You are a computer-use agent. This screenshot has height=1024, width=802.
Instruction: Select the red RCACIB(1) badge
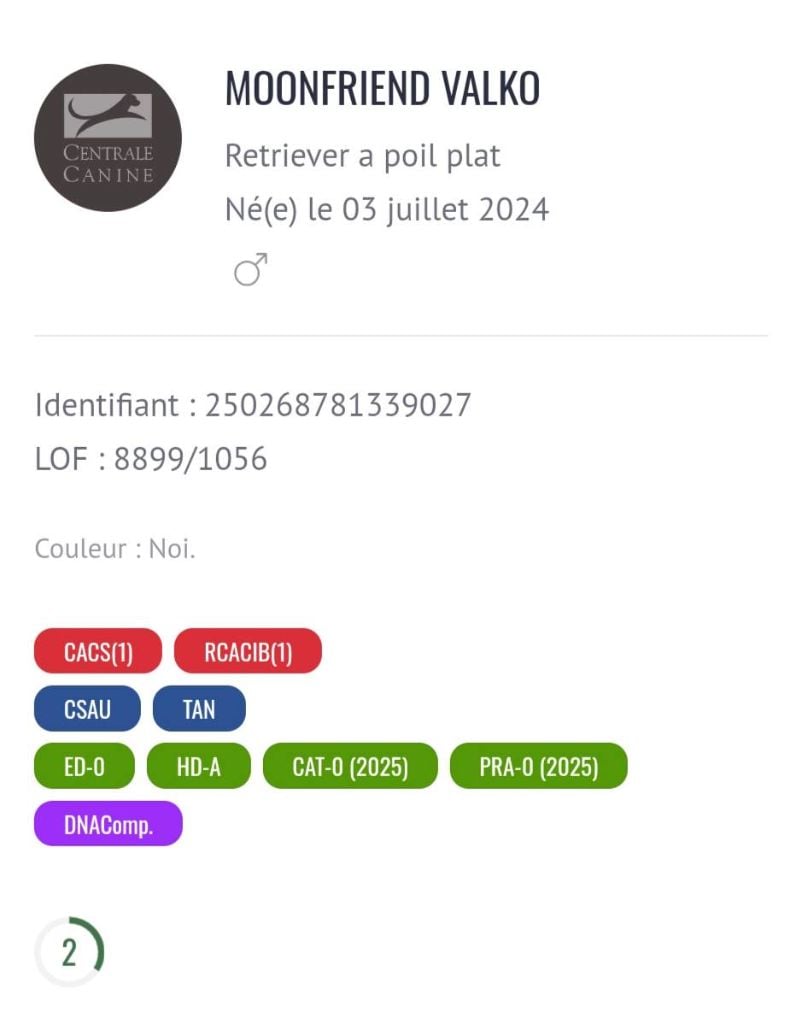248,652
